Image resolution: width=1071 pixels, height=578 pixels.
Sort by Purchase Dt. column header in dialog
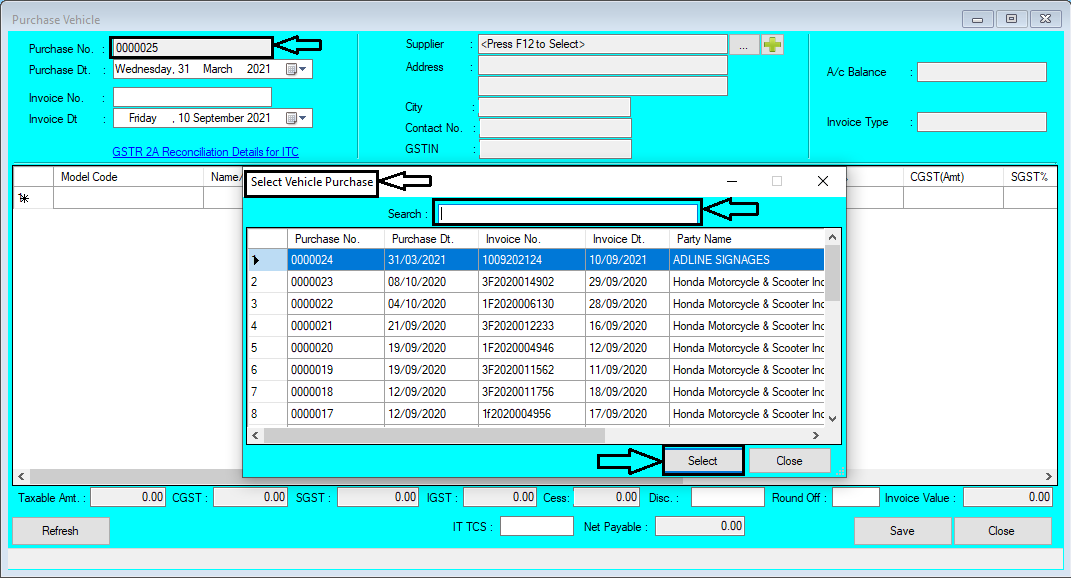[431, 239]
